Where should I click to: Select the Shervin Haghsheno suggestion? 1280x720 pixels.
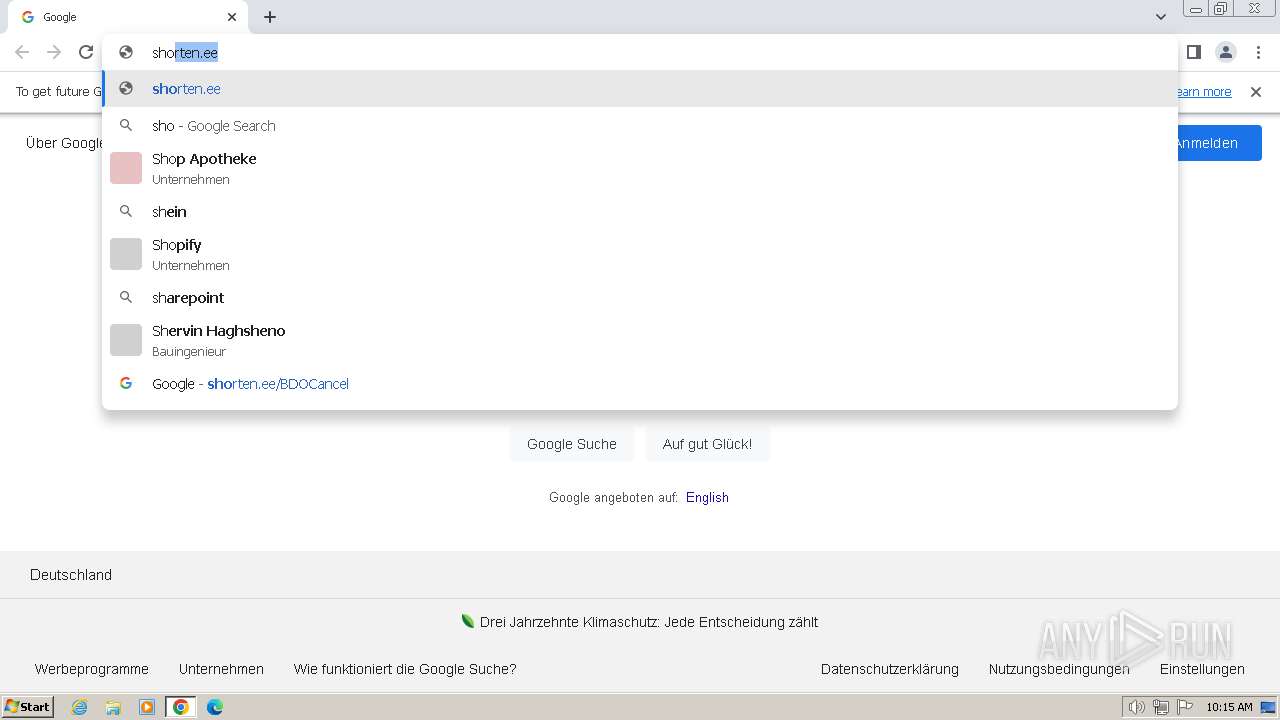coord(640,340)
